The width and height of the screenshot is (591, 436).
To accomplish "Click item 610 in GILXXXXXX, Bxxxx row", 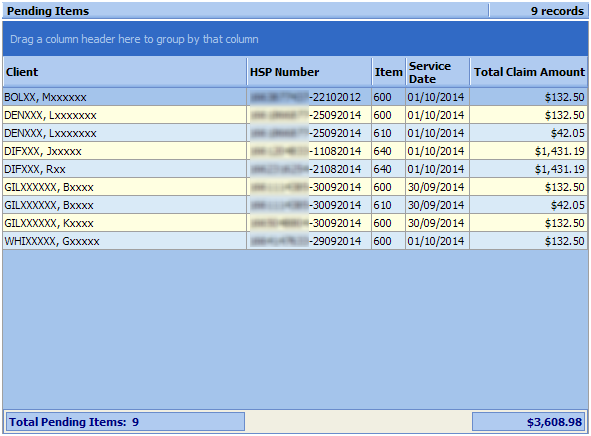I will coord(389,205).
